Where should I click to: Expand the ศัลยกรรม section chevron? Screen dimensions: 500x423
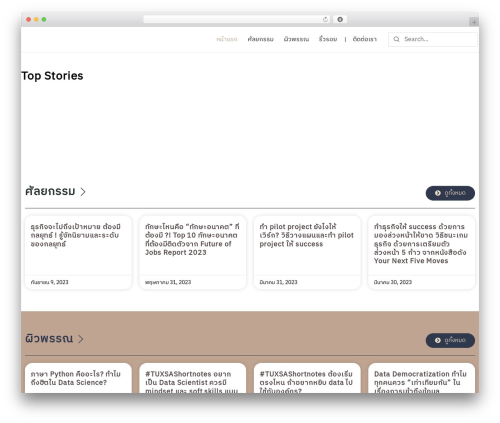[x=83, y=192]
